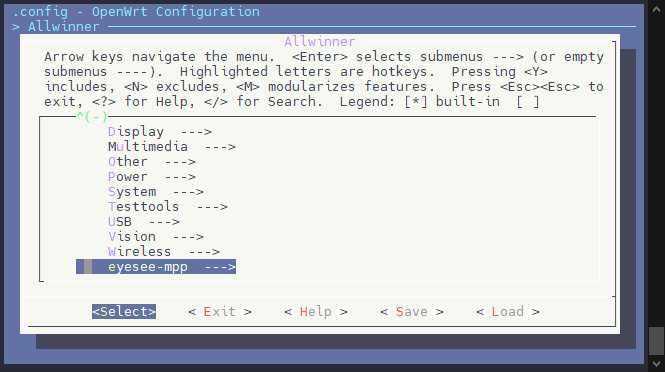Click the terminal scrollbar thumb

point(657,341)
